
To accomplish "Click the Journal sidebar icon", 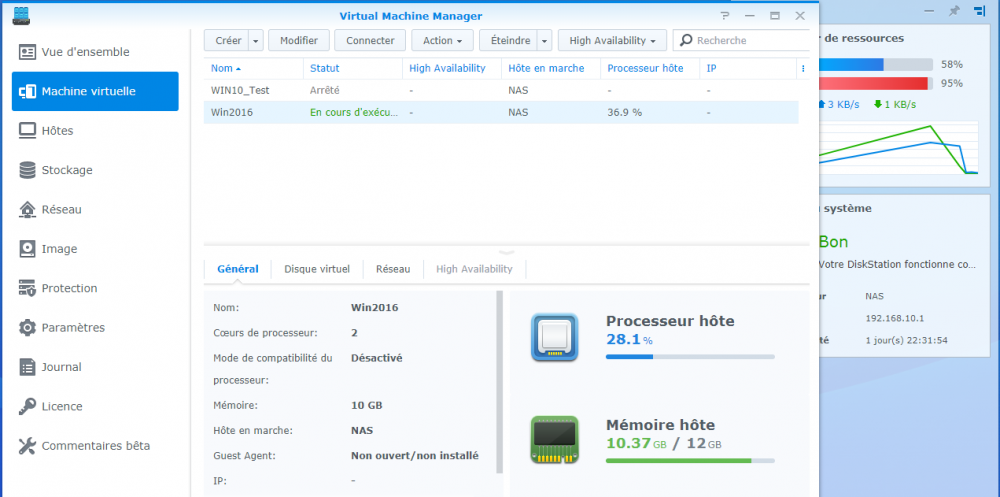I will coord(27,367).
